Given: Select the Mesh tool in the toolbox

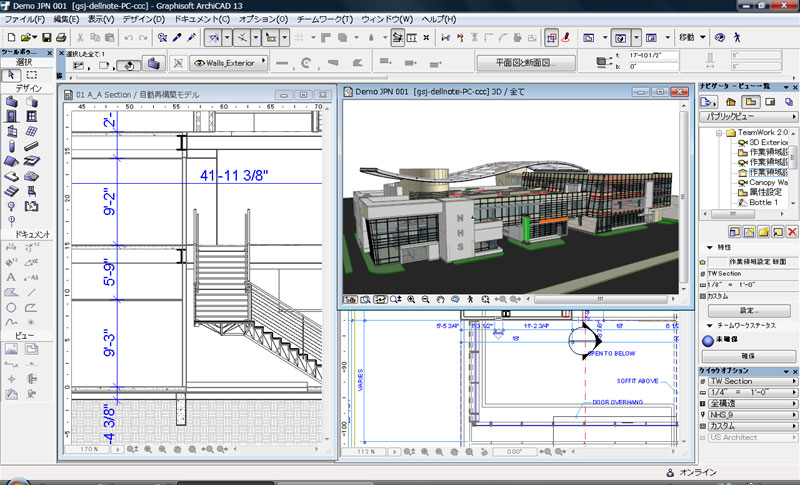Looking at the screenshot, I should 32,176.
